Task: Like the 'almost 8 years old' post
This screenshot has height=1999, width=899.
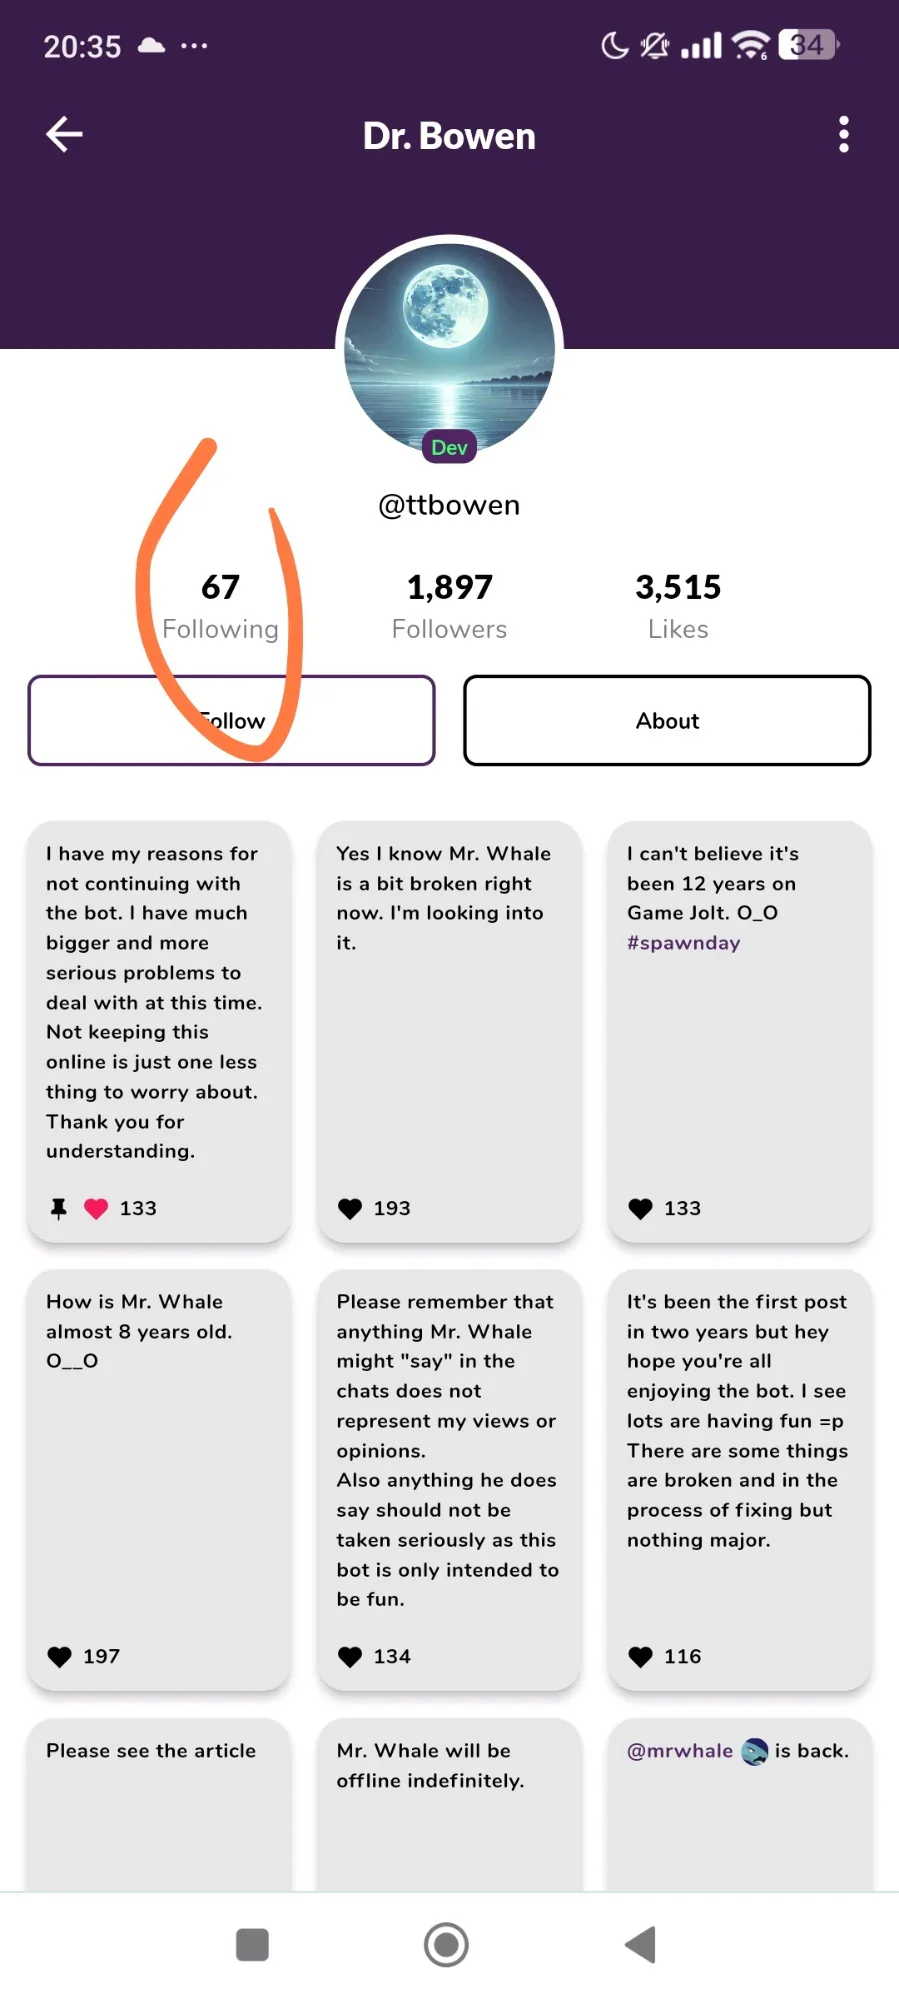Action: (60, 1657)
